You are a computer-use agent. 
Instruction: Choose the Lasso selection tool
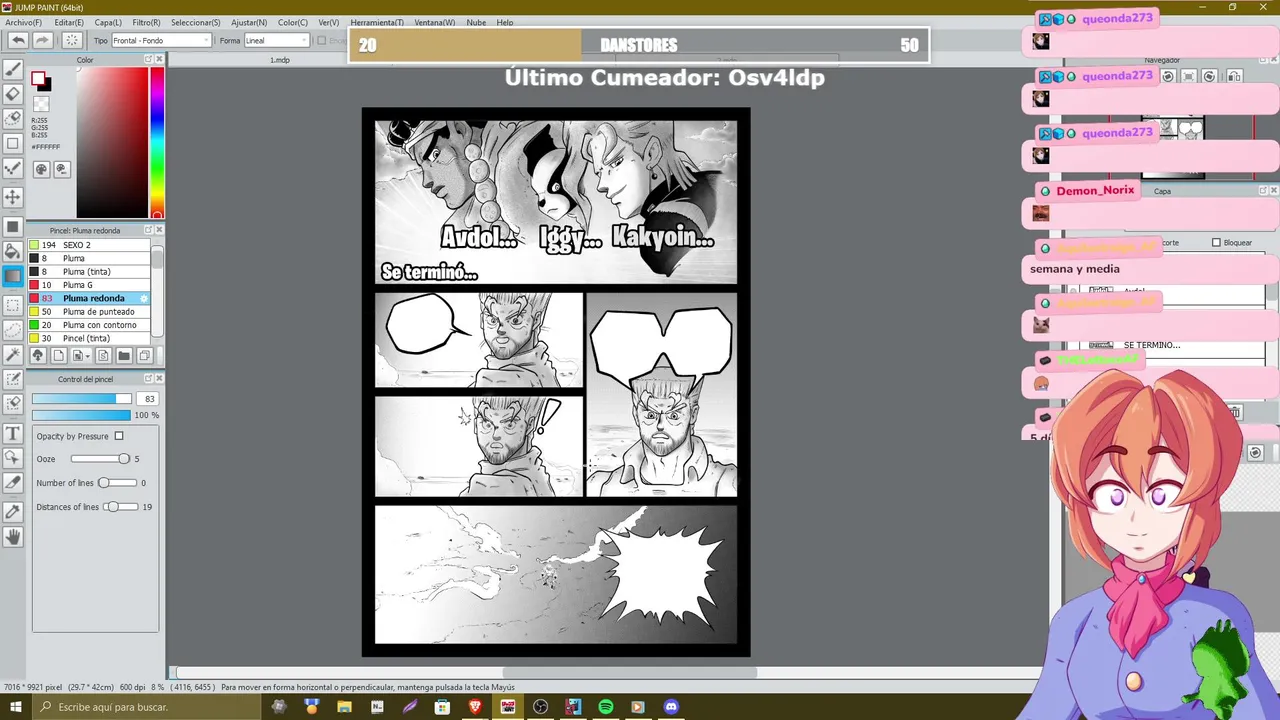[x=13, y=330]
